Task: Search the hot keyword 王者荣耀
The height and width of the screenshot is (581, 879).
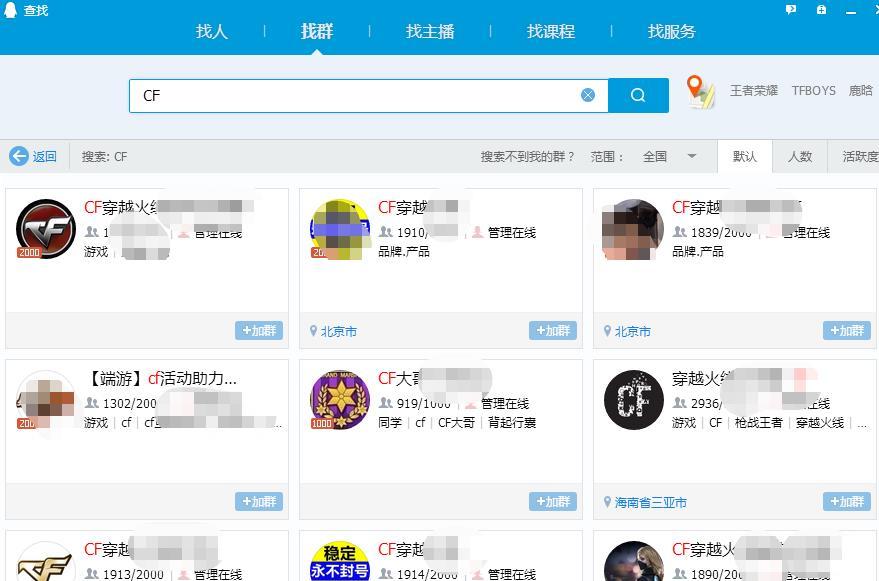Action: pos(753,91)
